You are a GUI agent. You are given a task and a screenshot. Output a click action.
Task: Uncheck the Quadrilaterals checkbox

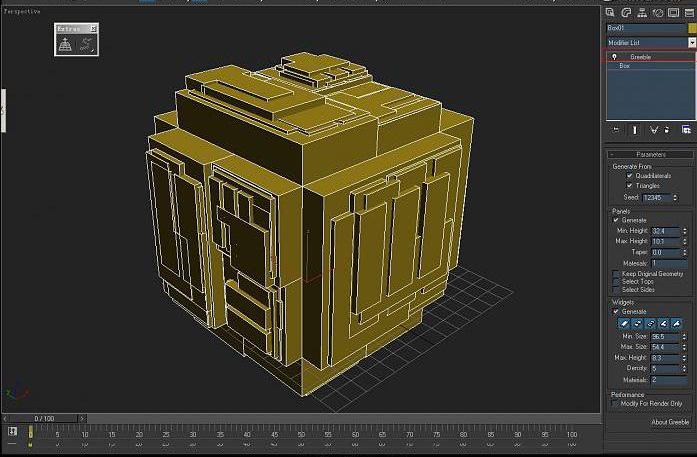[629, 176]
